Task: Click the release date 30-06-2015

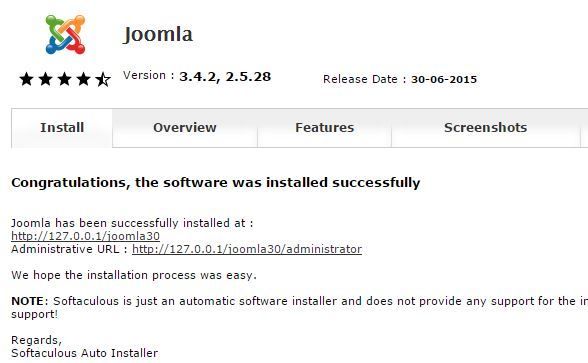Action: click(x=444, y=80)
